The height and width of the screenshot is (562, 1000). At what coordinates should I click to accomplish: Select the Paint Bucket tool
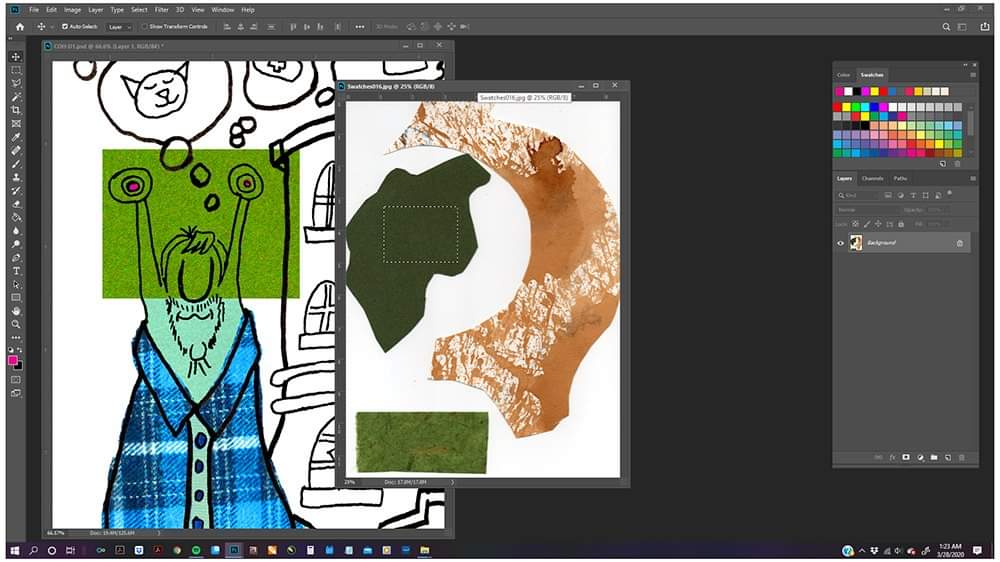16,218
